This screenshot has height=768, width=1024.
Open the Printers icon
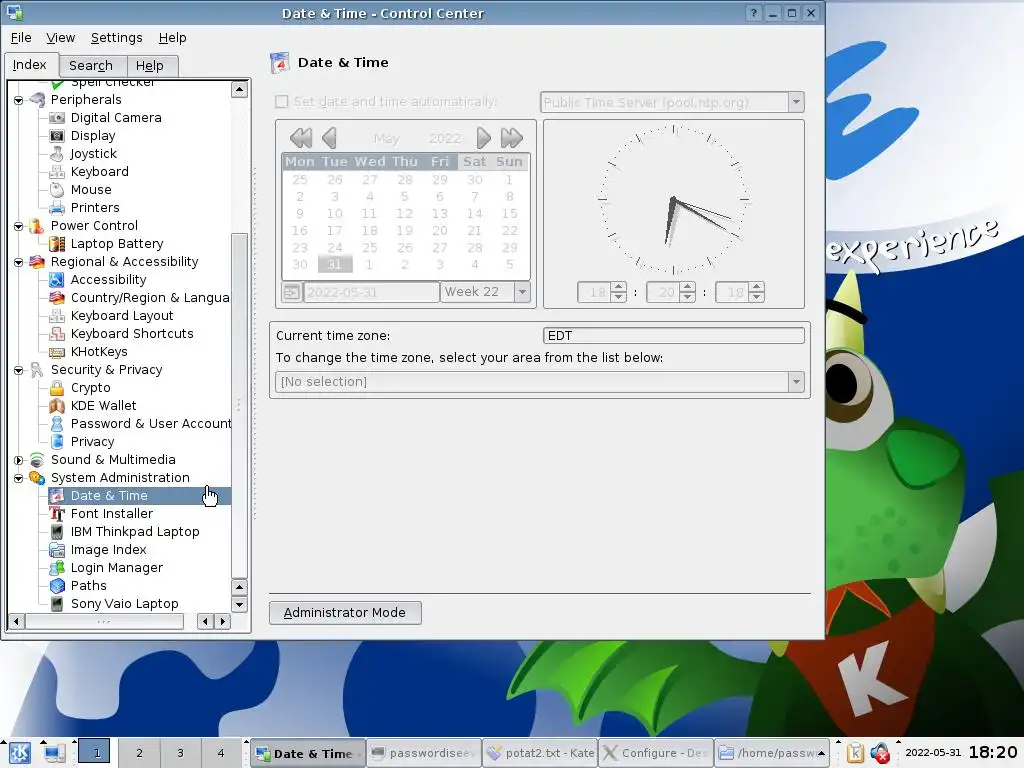(x=57, y=208)
